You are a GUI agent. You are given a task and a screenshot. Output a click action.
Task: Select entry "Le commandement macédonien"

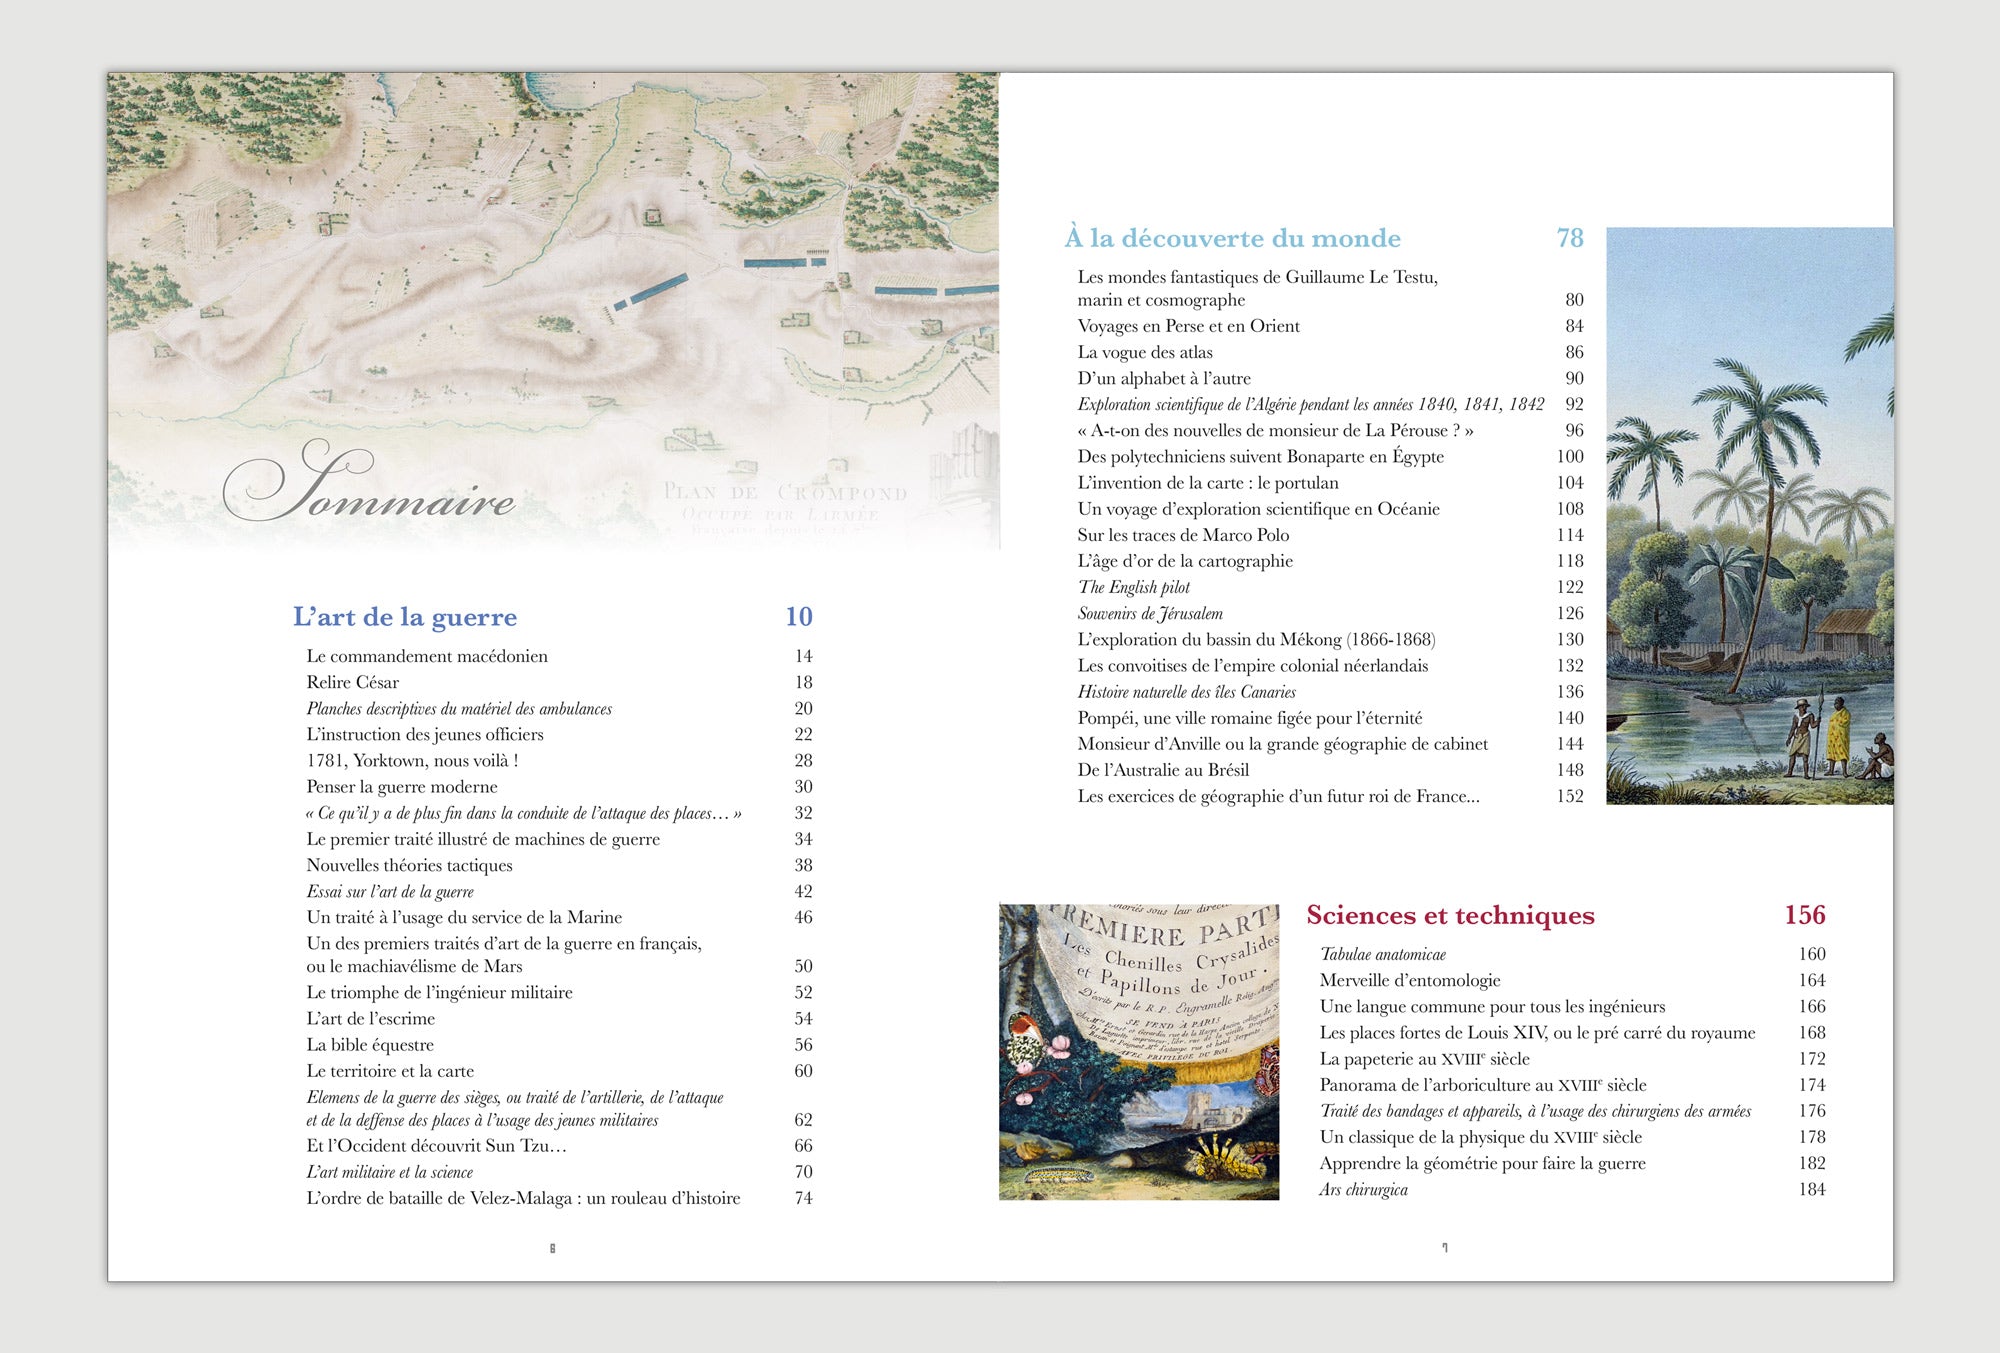(x=427, y=656)
